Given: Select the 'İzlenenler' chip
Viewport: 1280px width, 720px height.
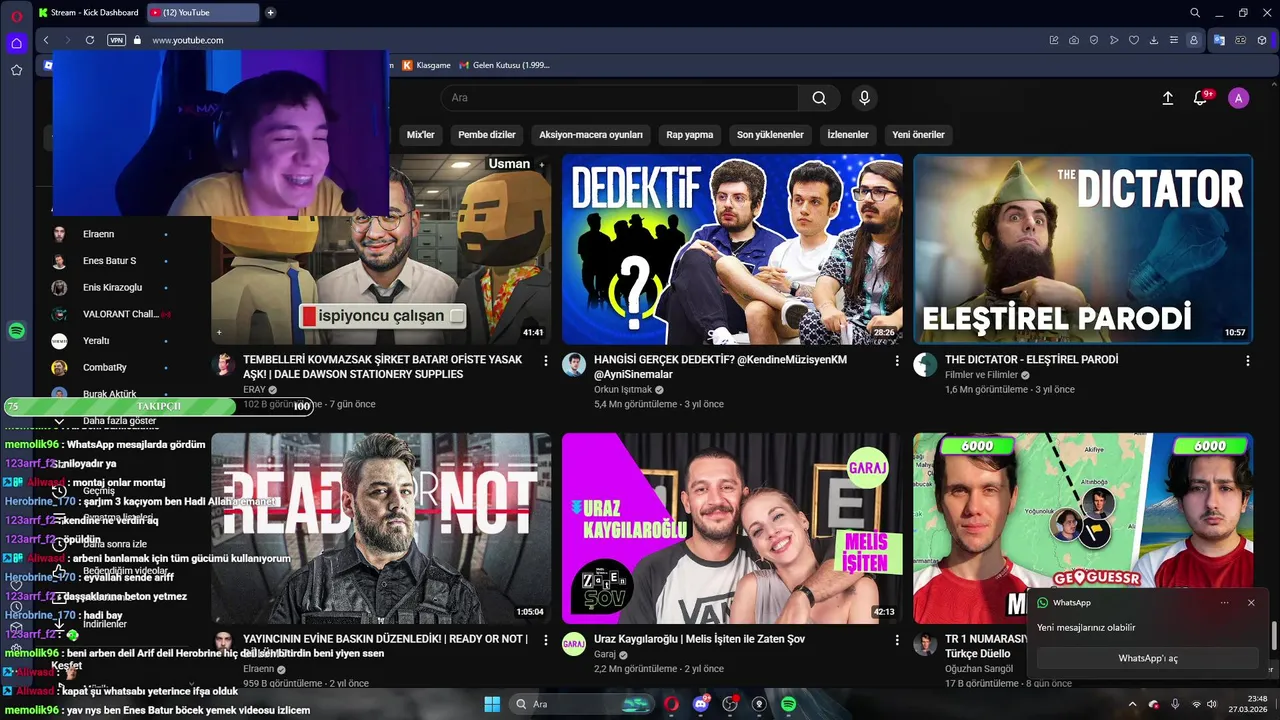Looking at the screenshot, I should pyautogui.click(x=848, y=134).
